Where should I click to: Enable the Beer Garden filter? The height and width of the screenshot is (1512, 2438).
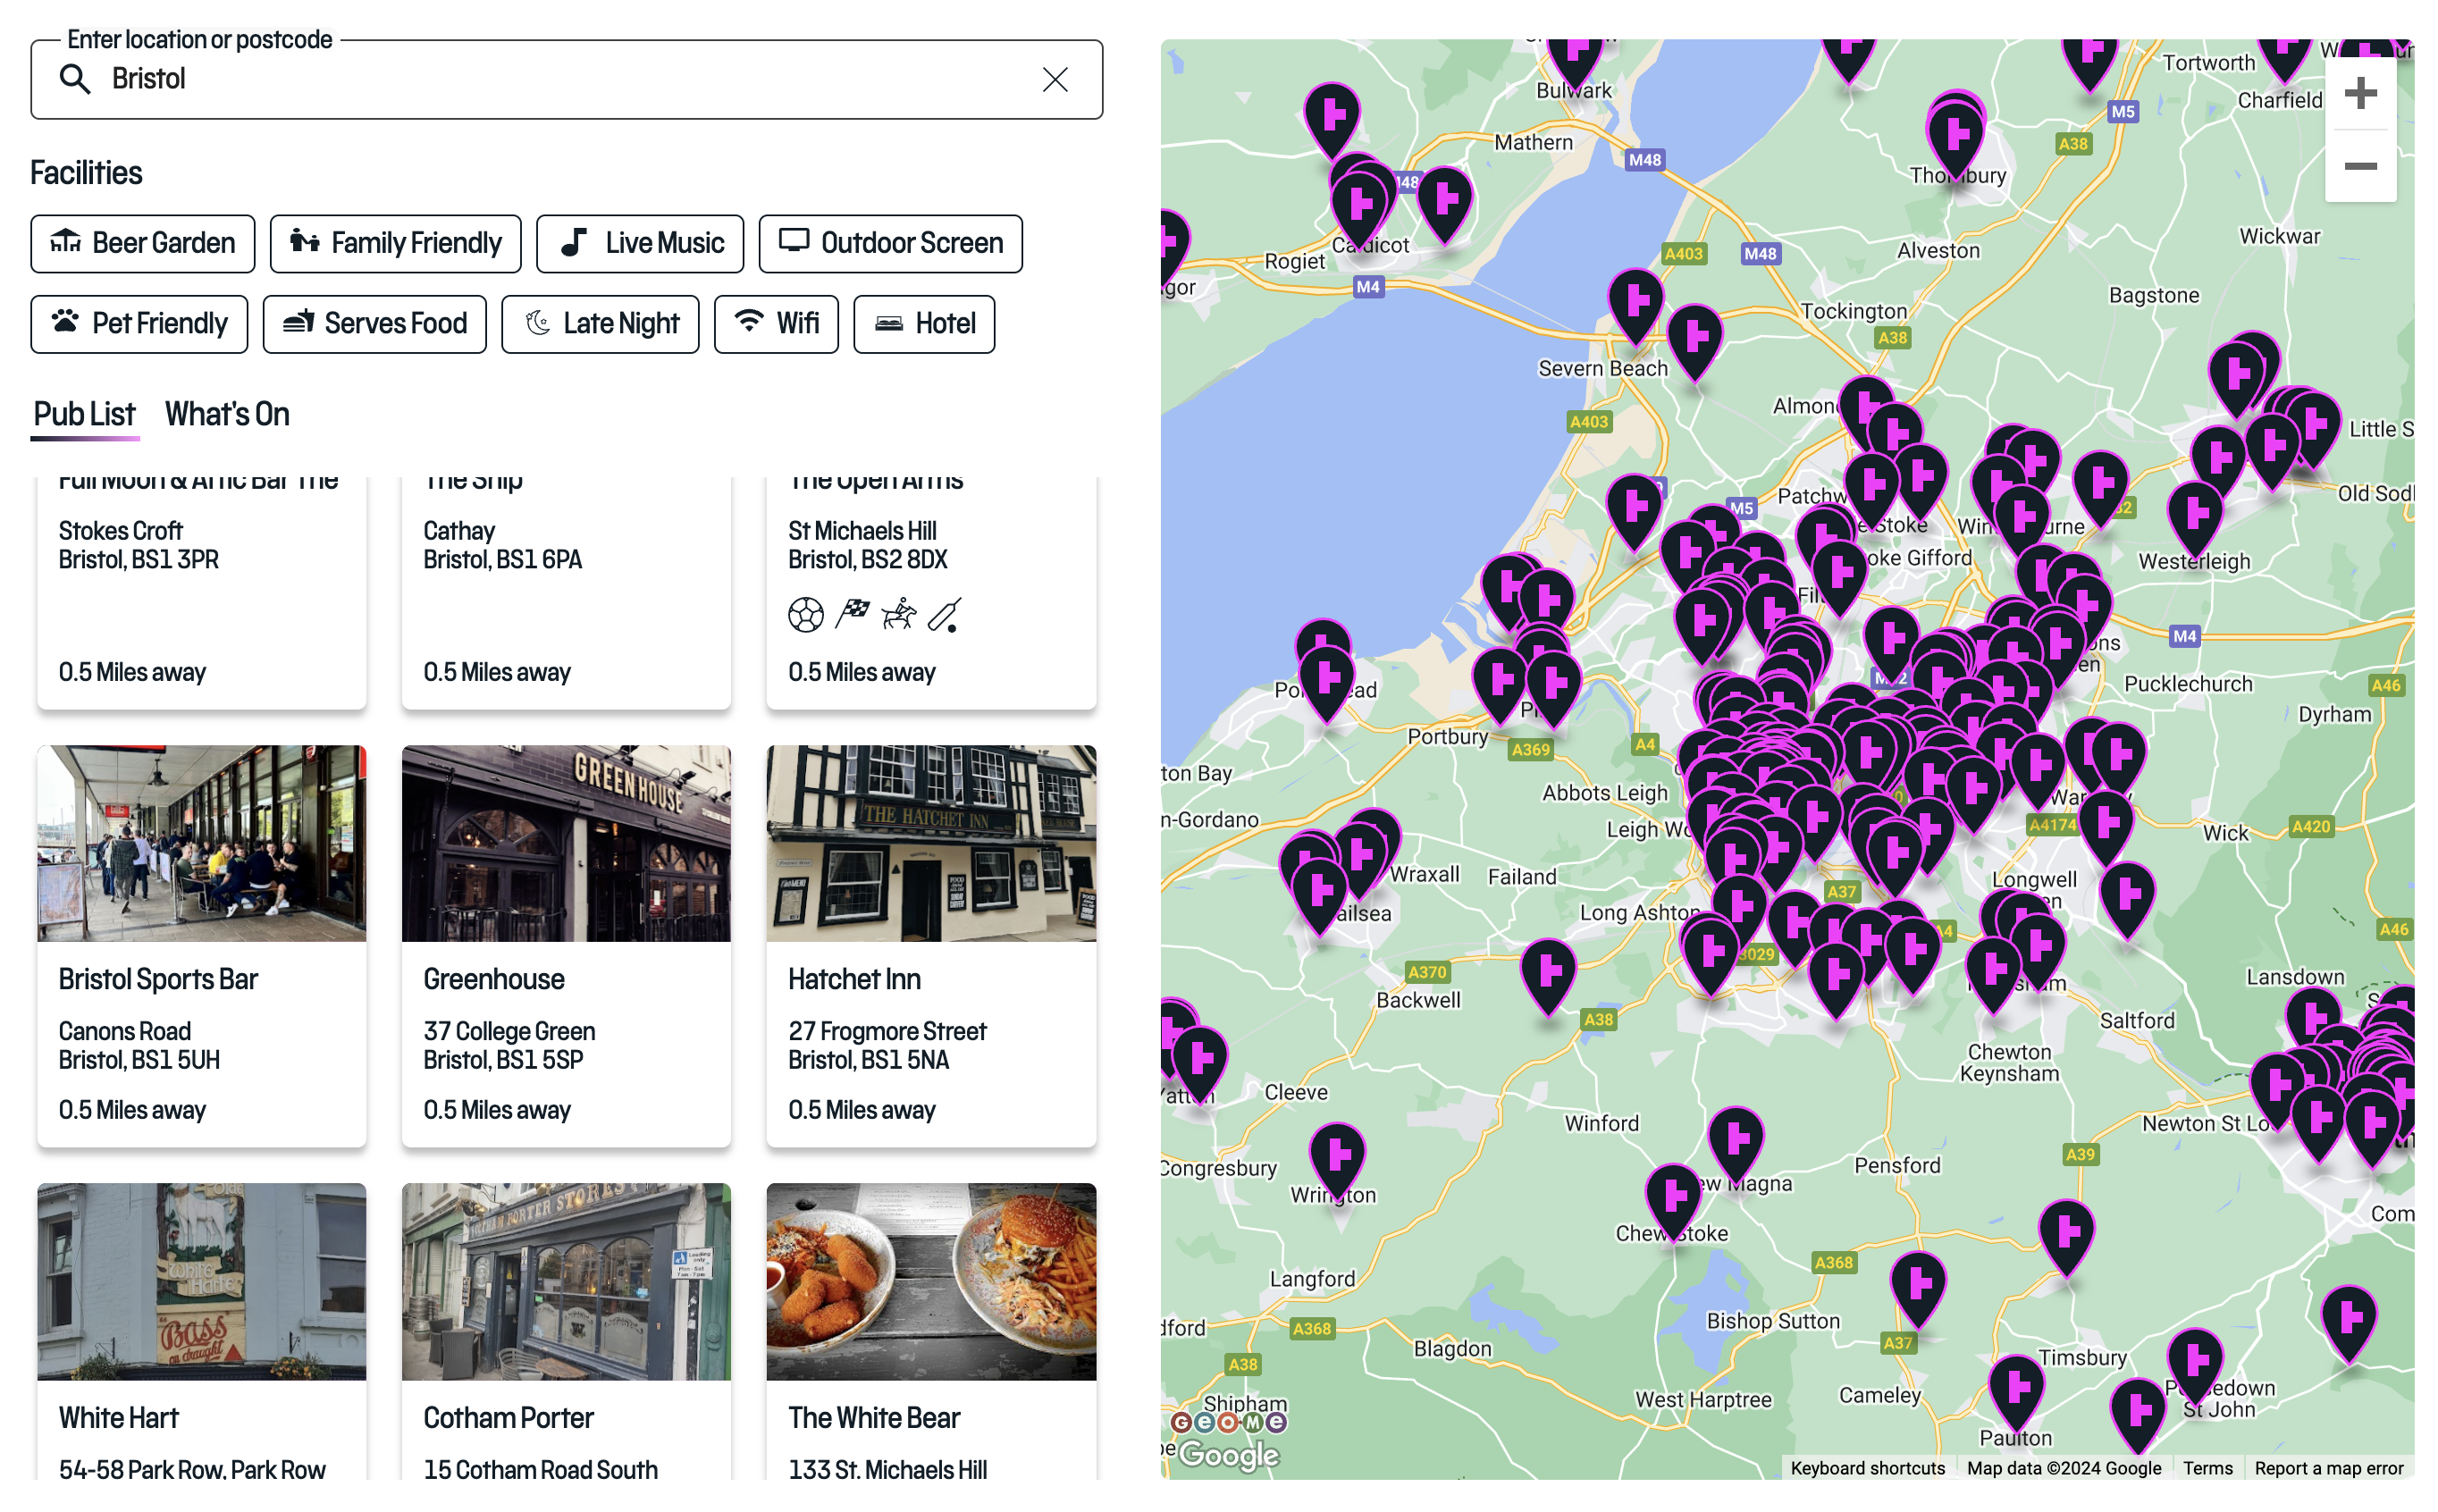pos(142,243)
